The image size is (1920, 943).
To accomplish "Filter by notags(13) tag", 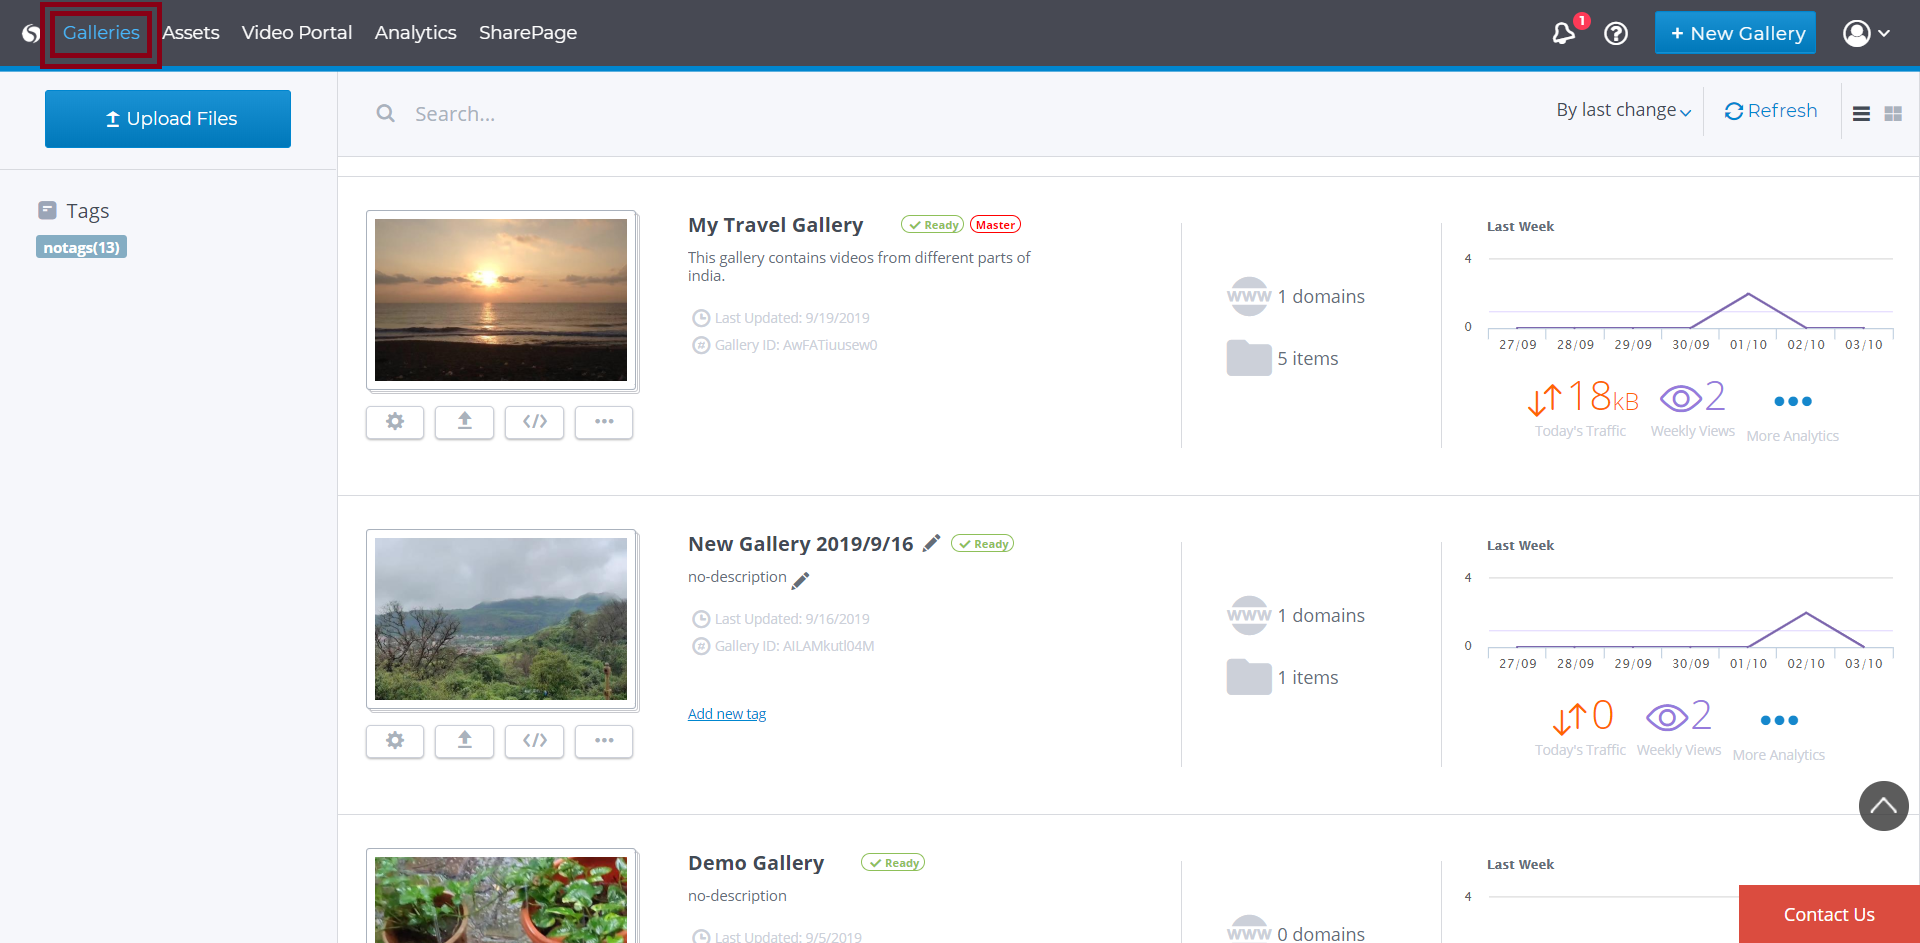I will coord(81,247).
